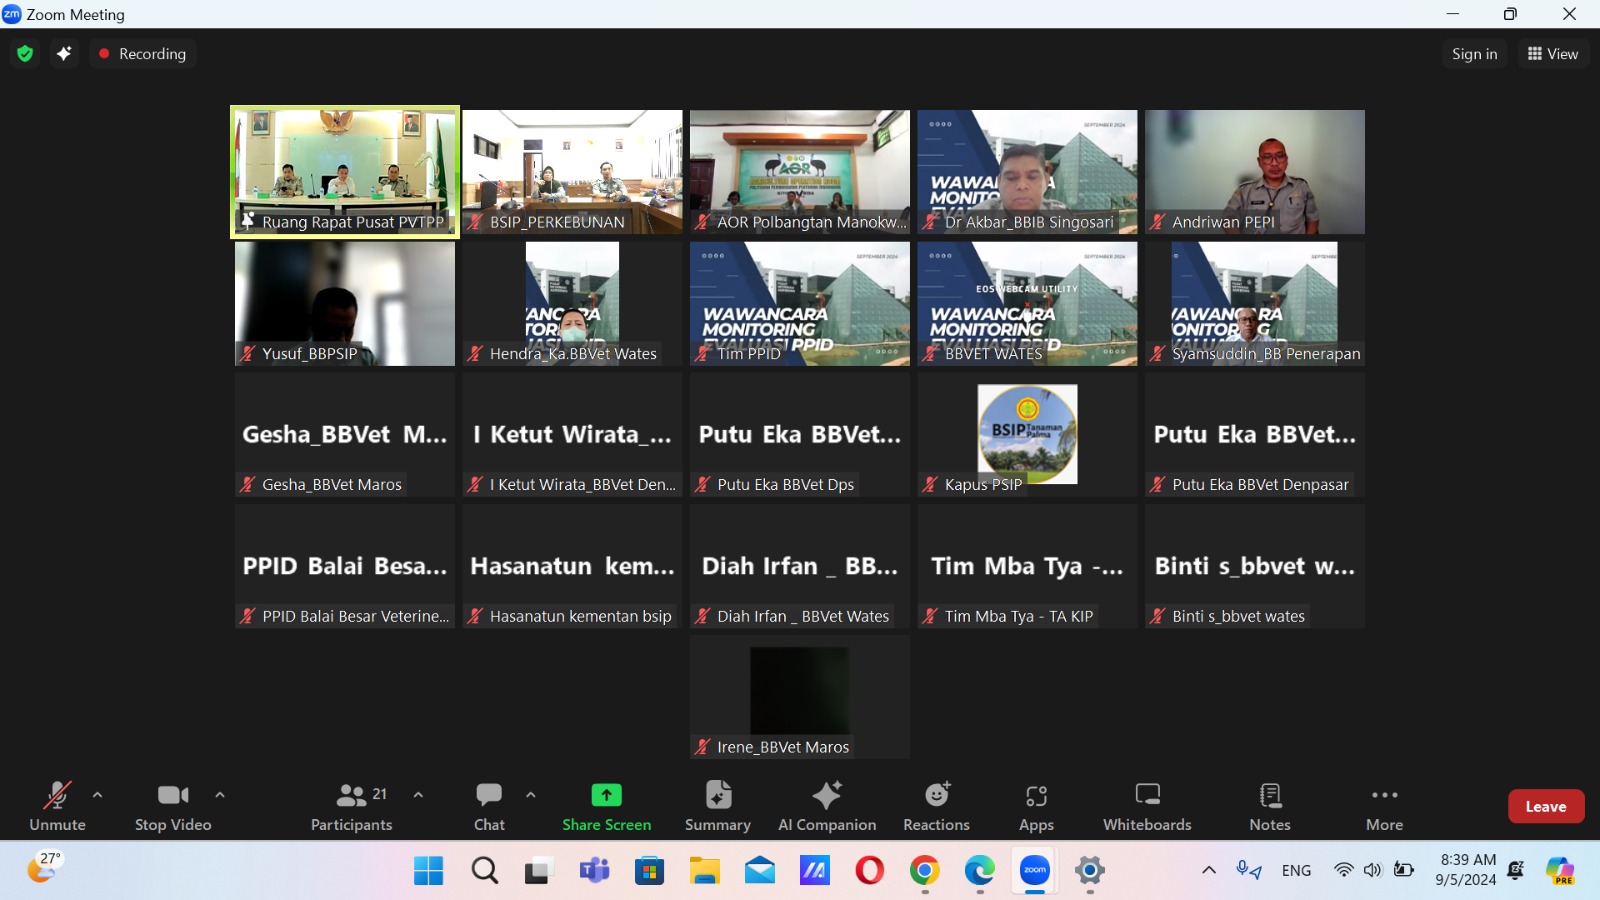
Task: Open the Wi-Fi network tray icon
Action: pyautogui.click(x=1344, y=870)
